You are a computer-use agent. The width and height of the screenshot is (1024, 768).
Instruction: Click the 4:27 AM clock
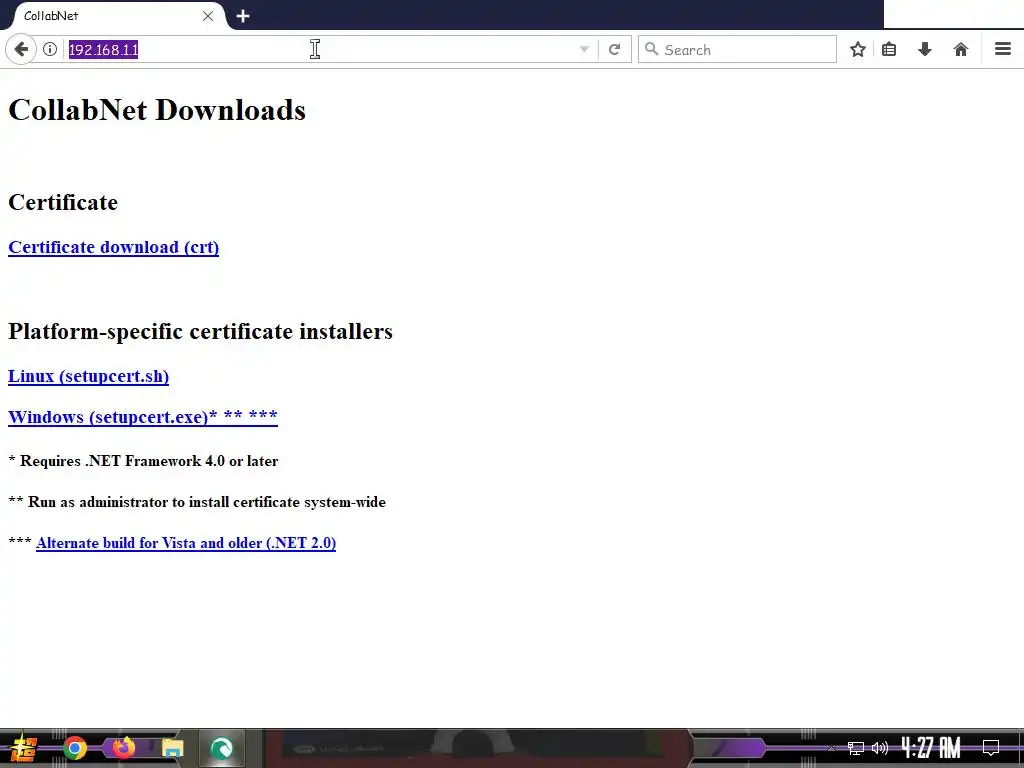[x=931, y=747]
